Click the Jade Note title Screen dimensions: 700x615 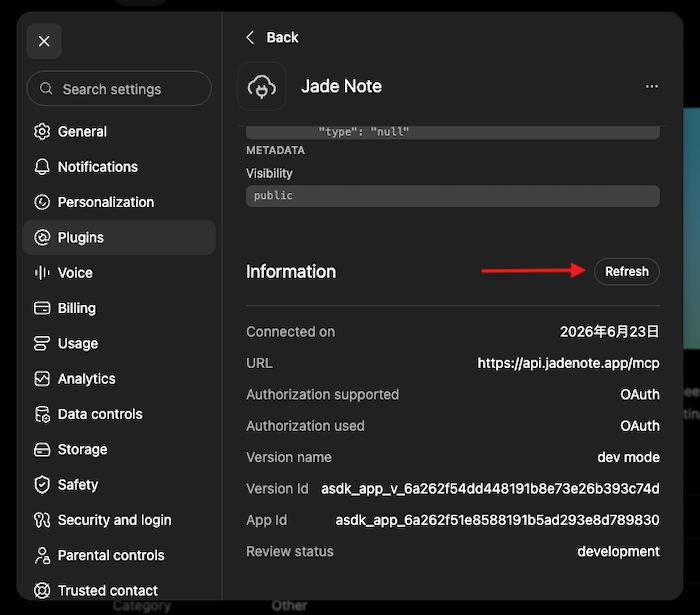coord(342,86)
